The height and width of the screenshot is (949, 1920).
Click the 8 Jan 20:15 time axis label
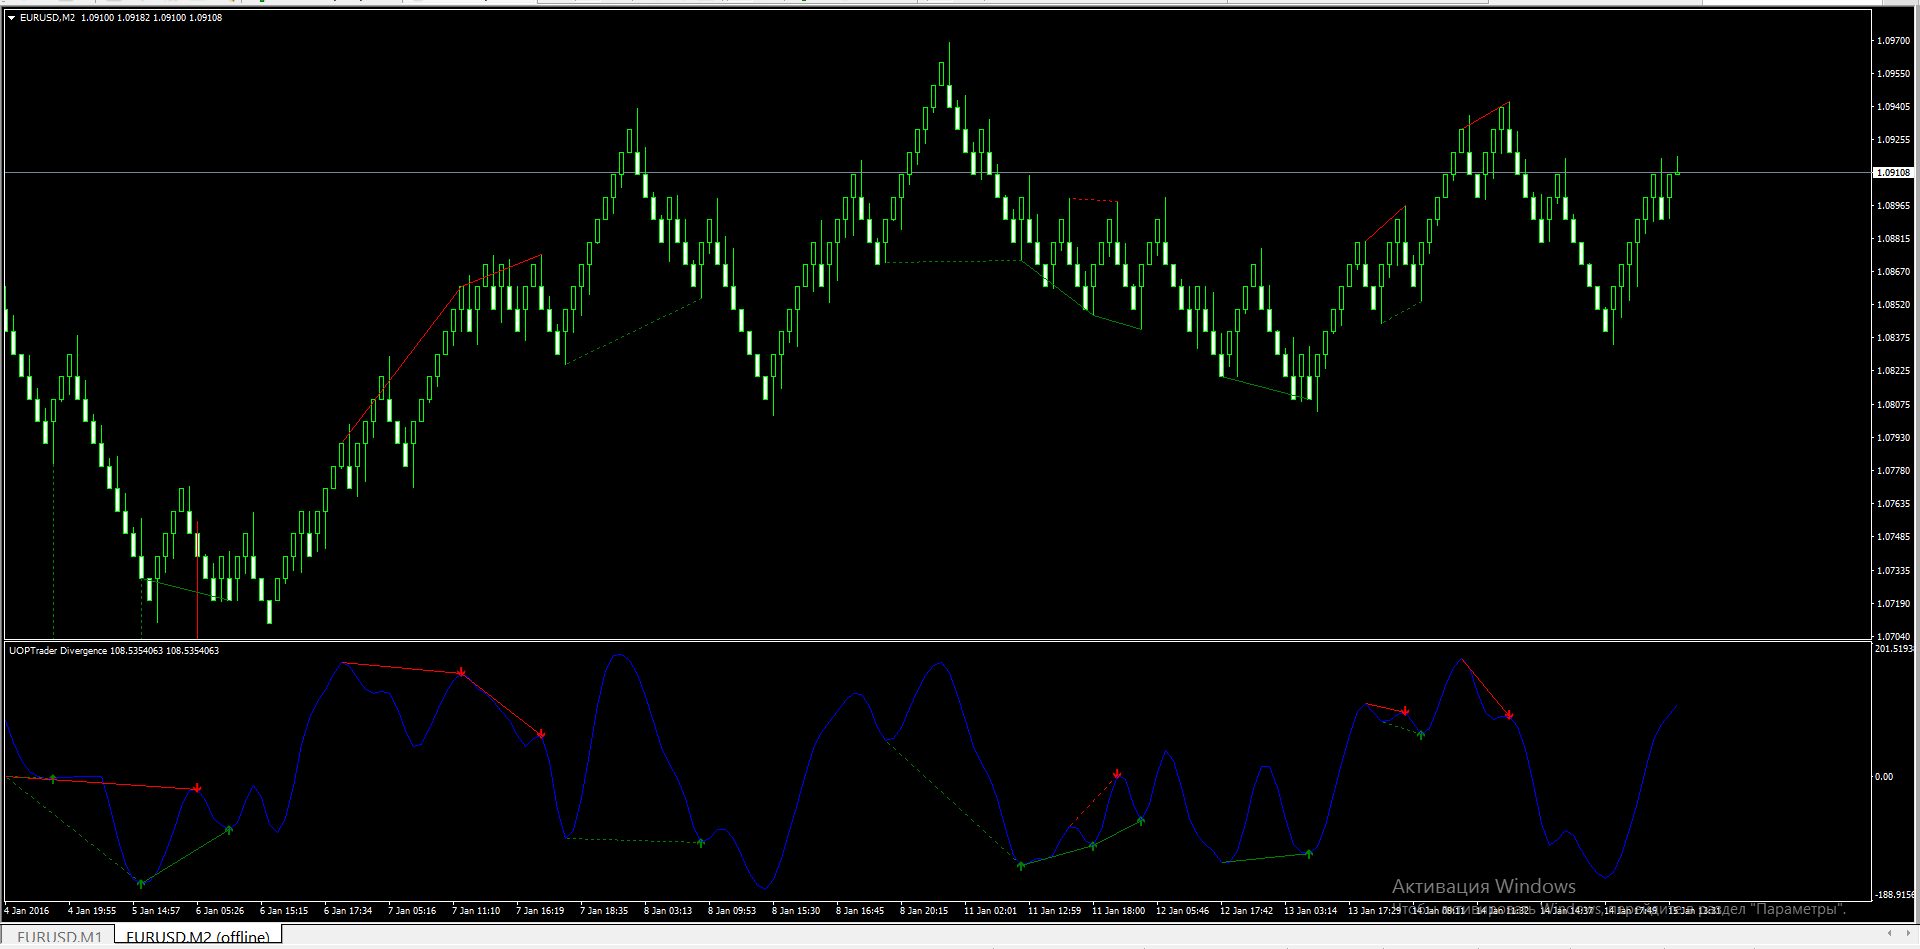click(924, 911)
